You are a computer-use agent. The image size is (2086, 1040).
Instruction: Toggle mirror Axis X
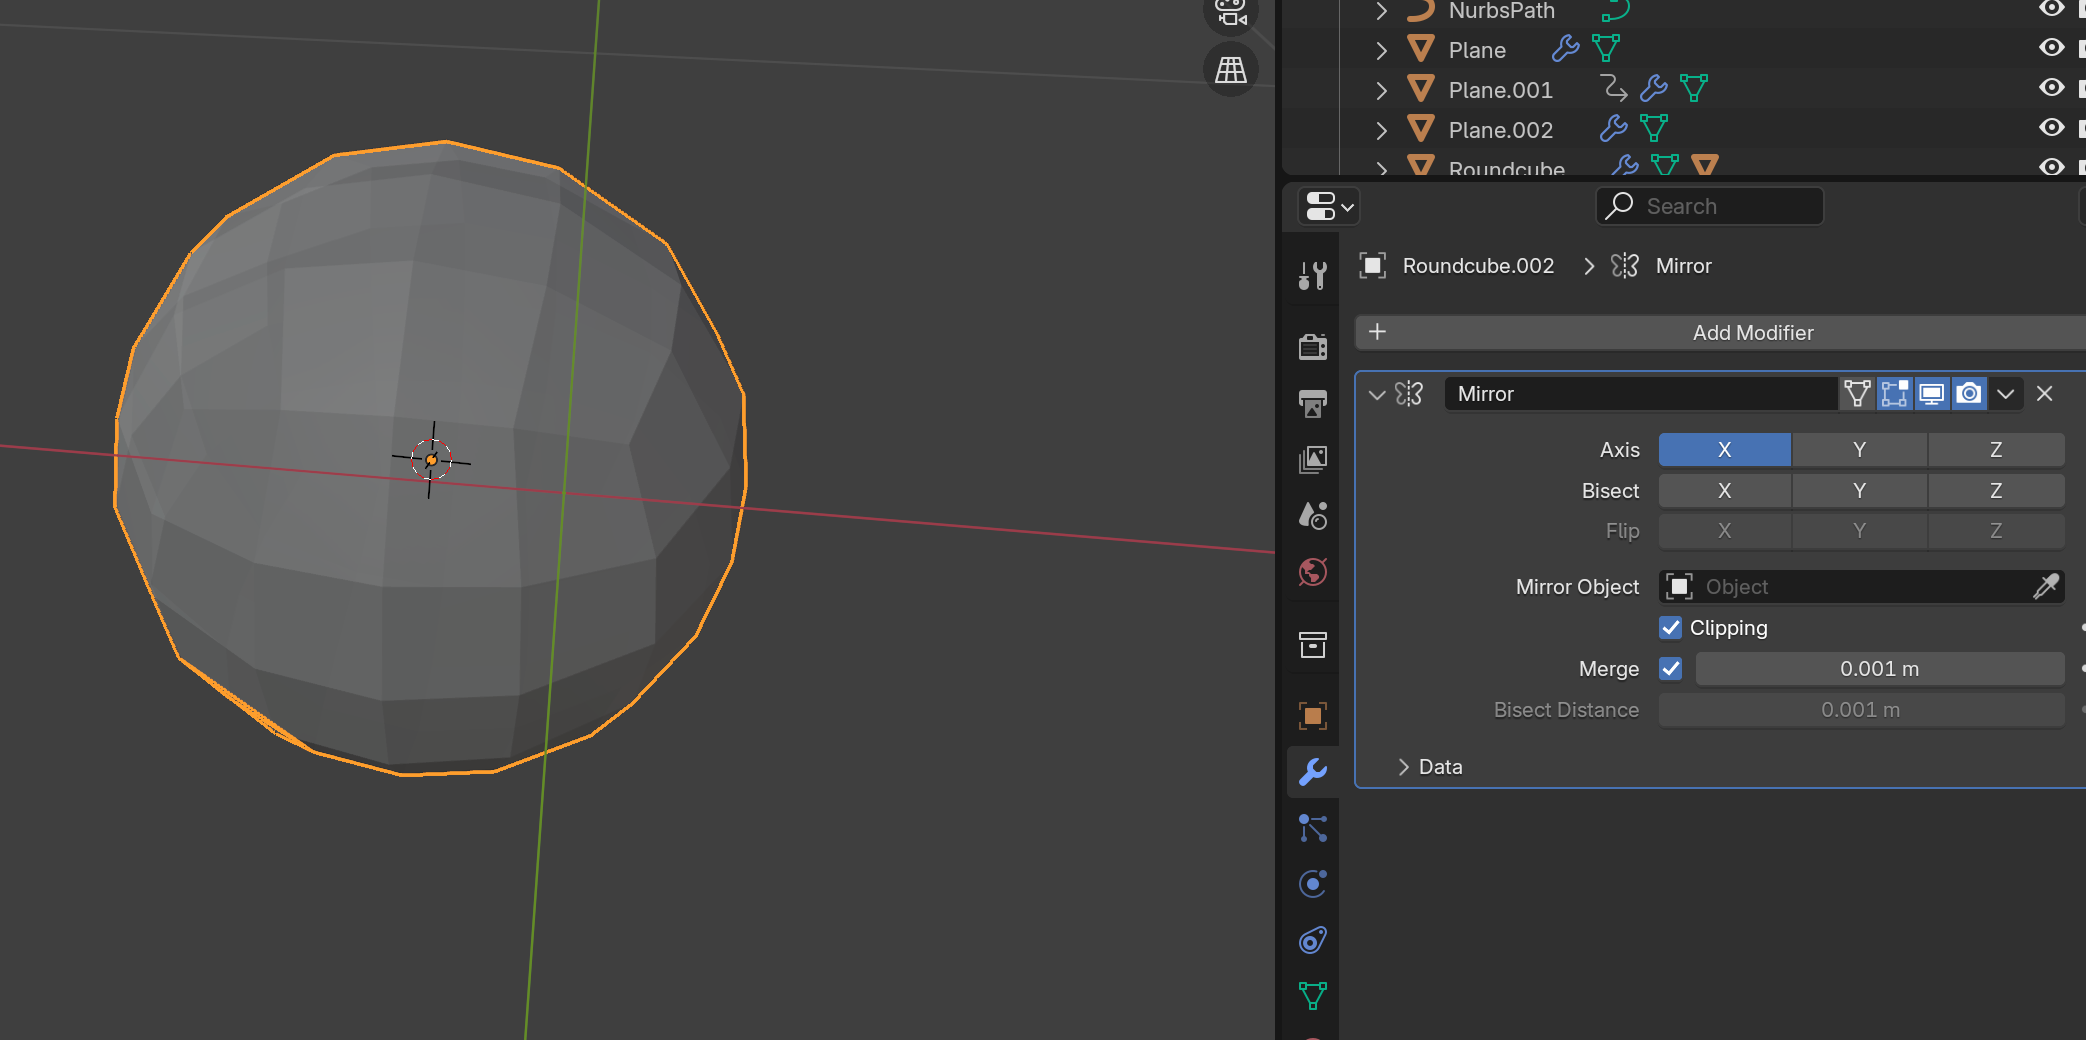click(x=1725, y=450)
